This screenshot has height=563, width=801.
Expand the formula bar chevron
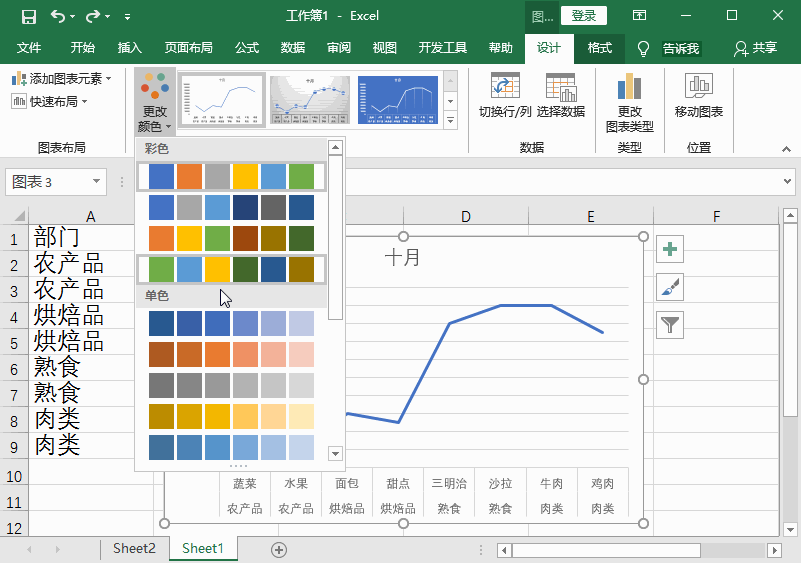pos(787,181)
